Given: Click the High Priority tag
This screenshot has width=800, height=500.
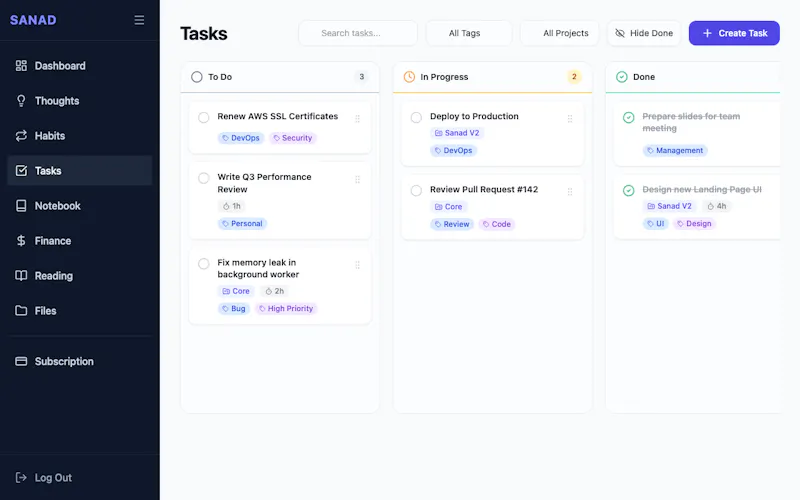Looking at the screenshot, I should [286, 309].
